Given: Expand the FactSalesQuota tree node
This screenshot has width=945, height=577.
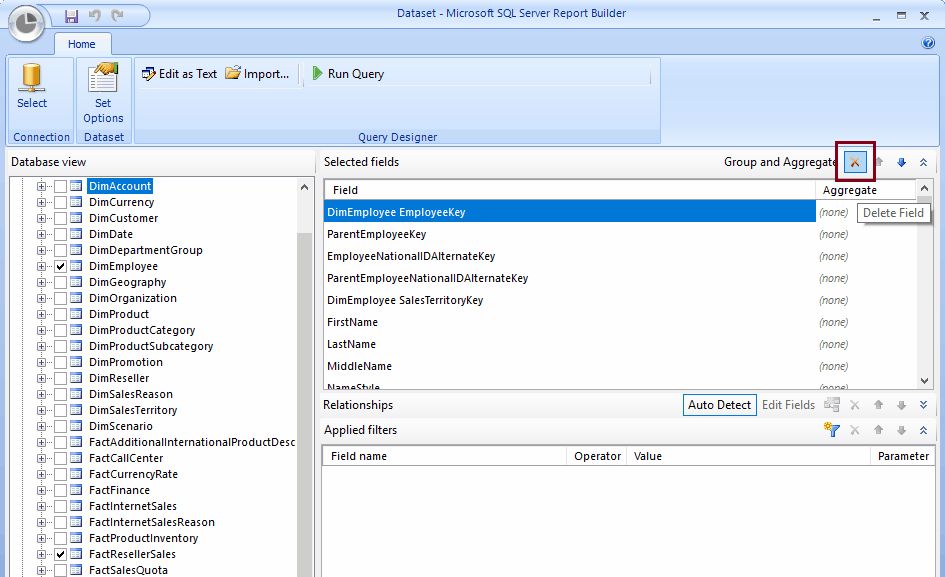Looking at the screenshot, I should tap(41, 570).
